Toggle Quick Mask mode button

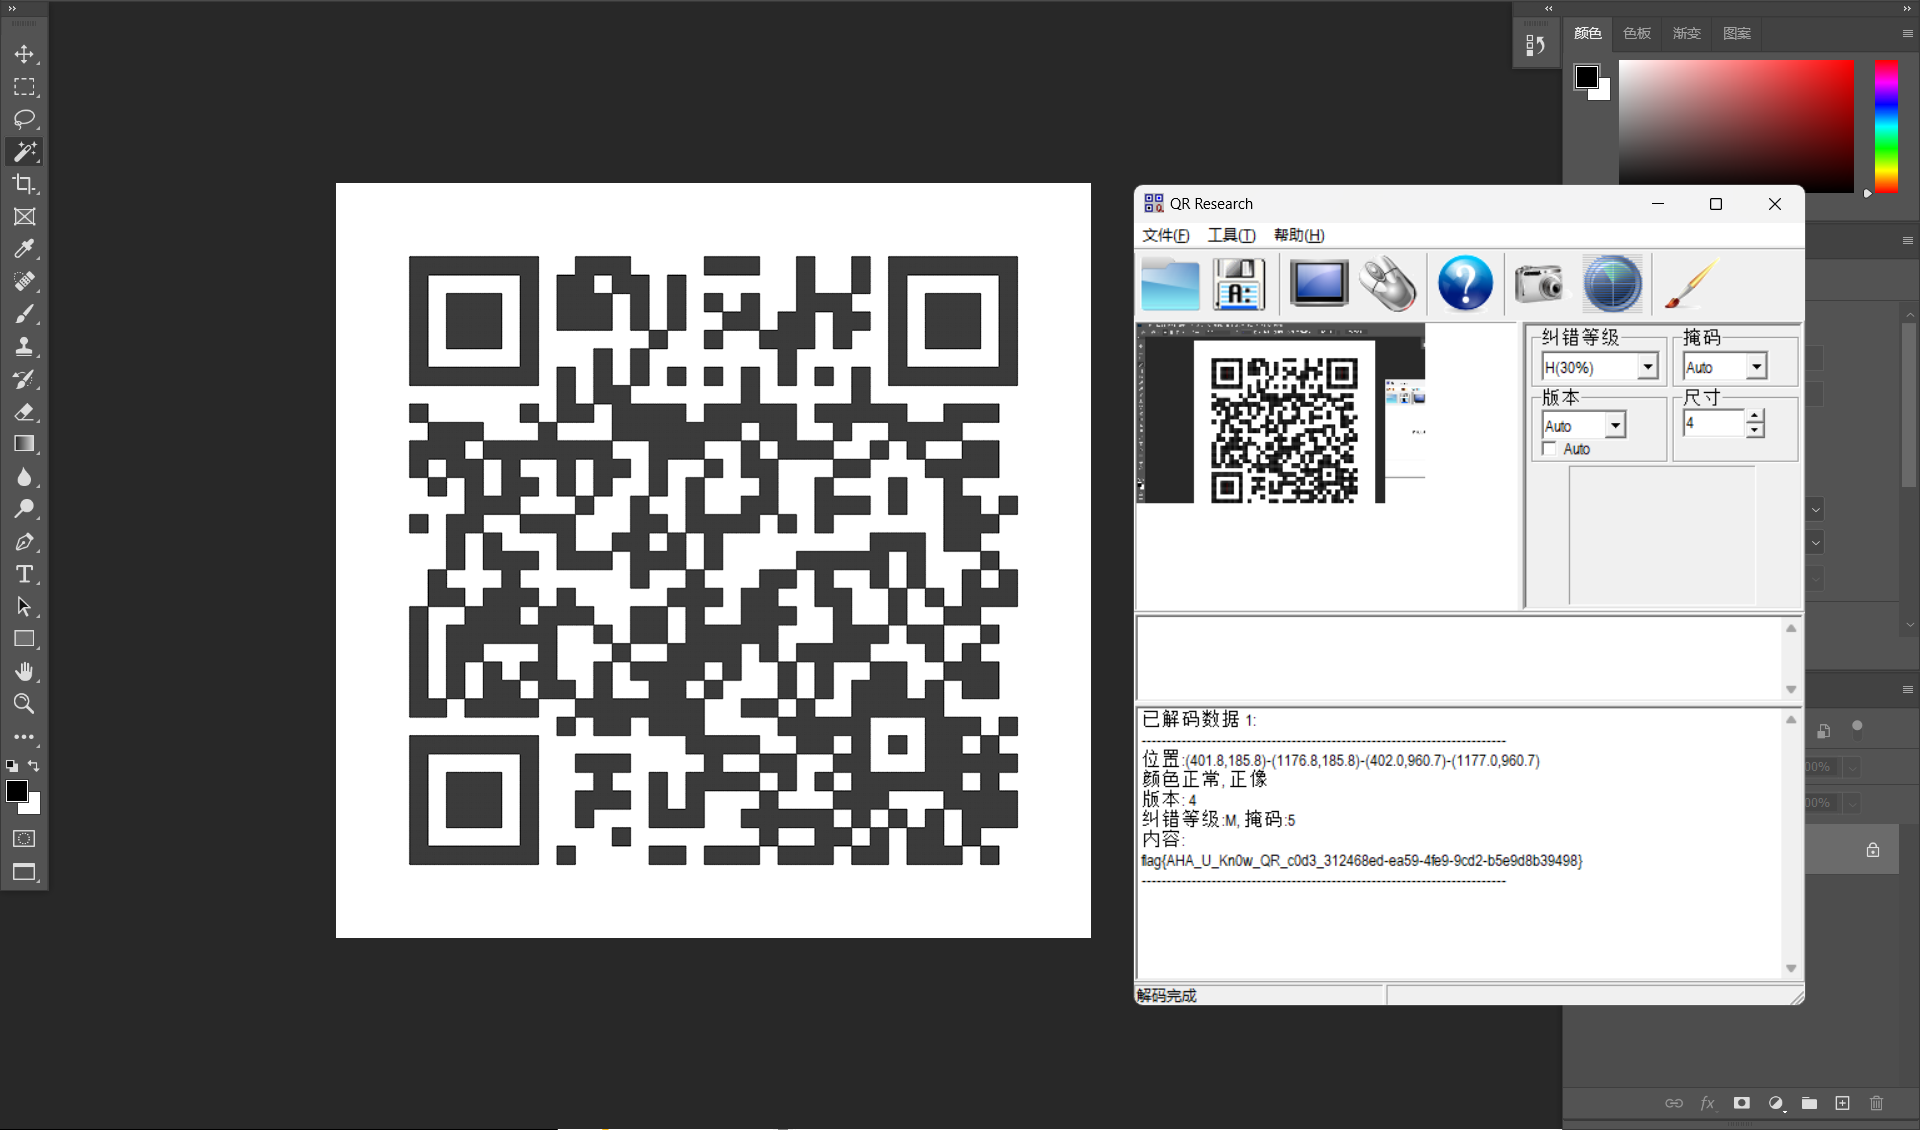[24, 839]
